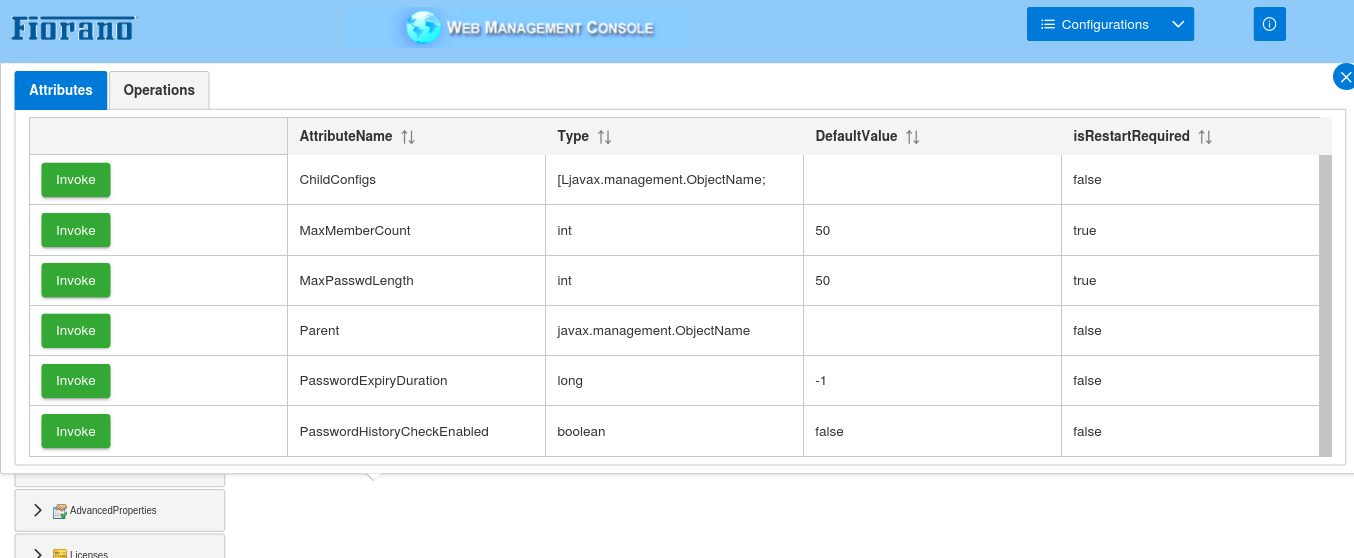
Task: Close the attributes dialog with X icon
Action: pyautogui.click(x=1344, y=77)
